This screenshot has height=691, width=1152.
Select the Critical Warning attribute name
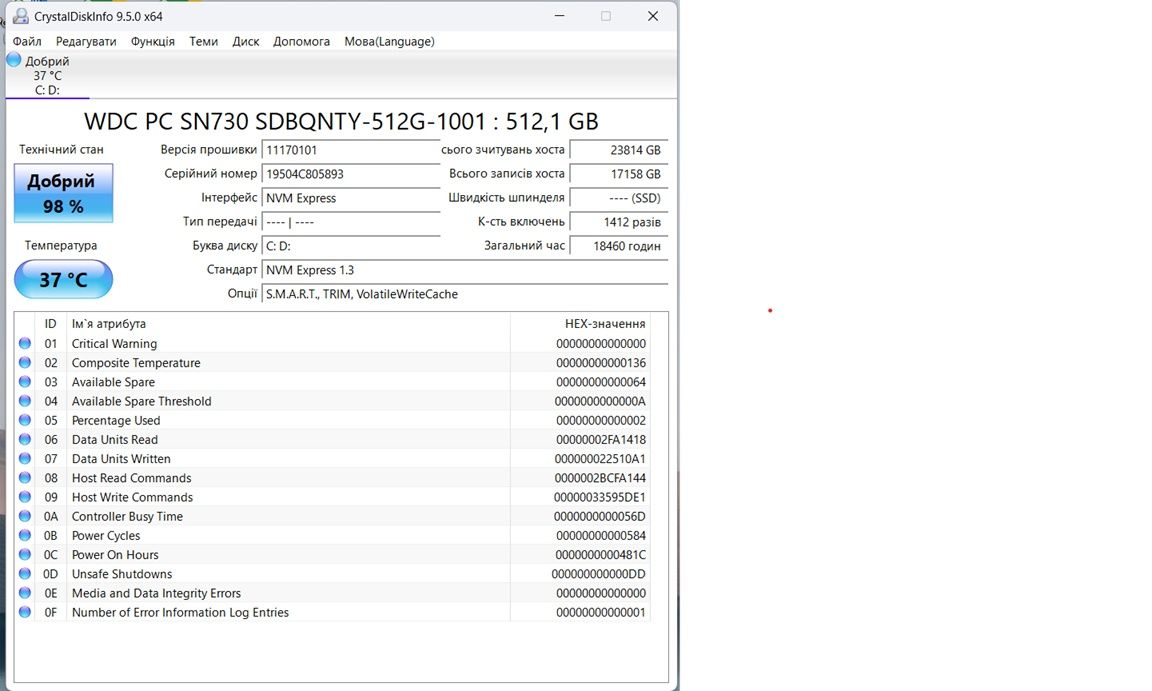114,344
